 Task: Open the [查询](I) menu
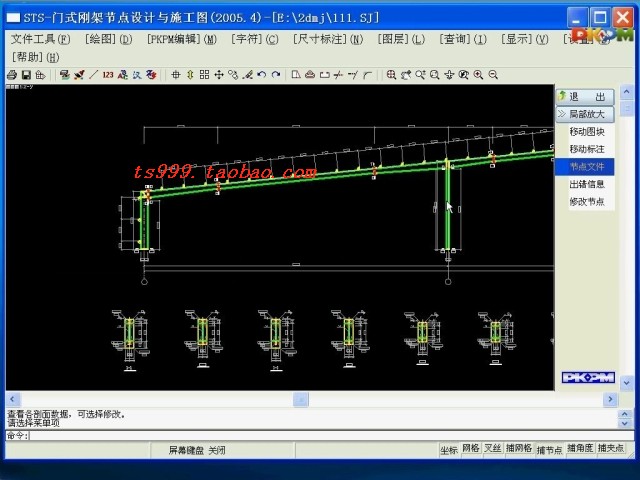tap(463, 39)
